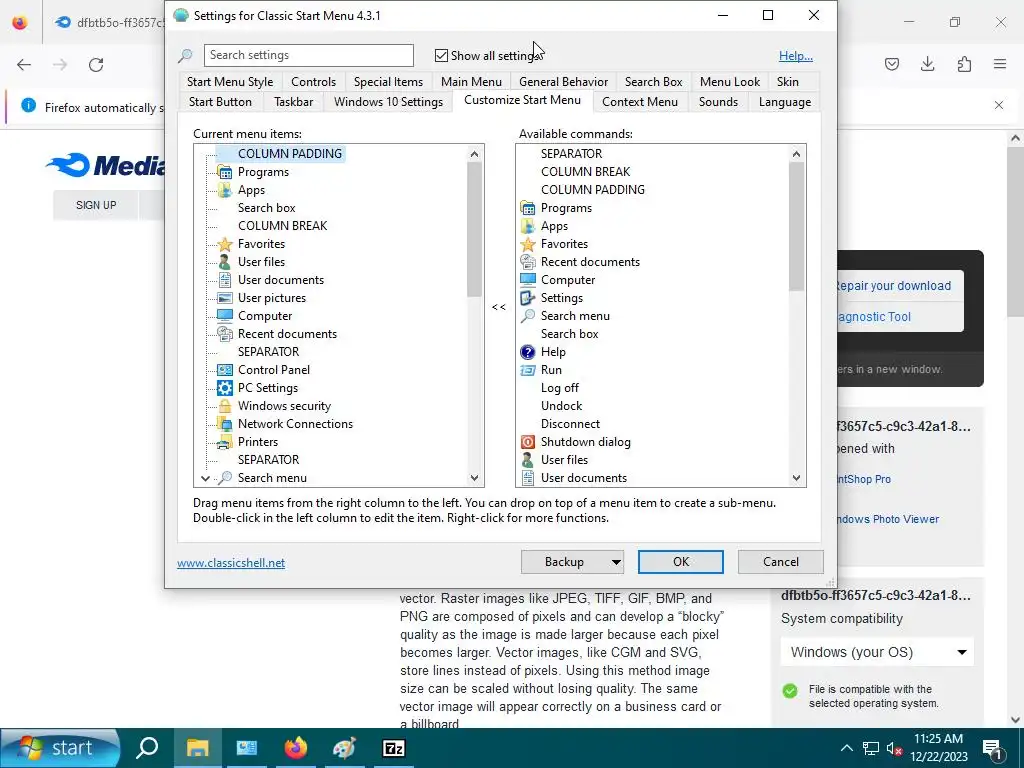Click the User documents icon in left list
This screenshot has width=1024, height=768.
(x=225, y=280)
